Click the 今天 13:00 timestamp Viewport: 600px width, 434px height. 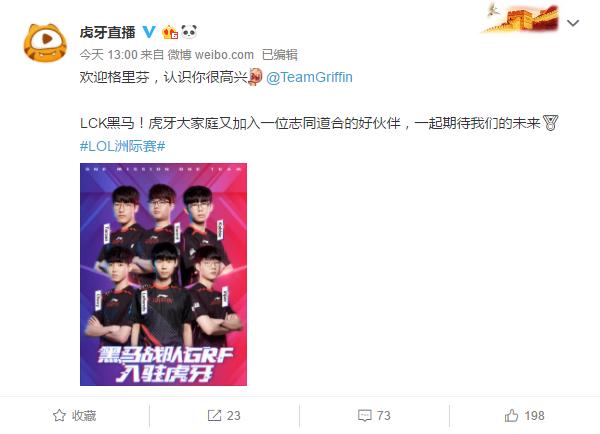tap(109, 55)
